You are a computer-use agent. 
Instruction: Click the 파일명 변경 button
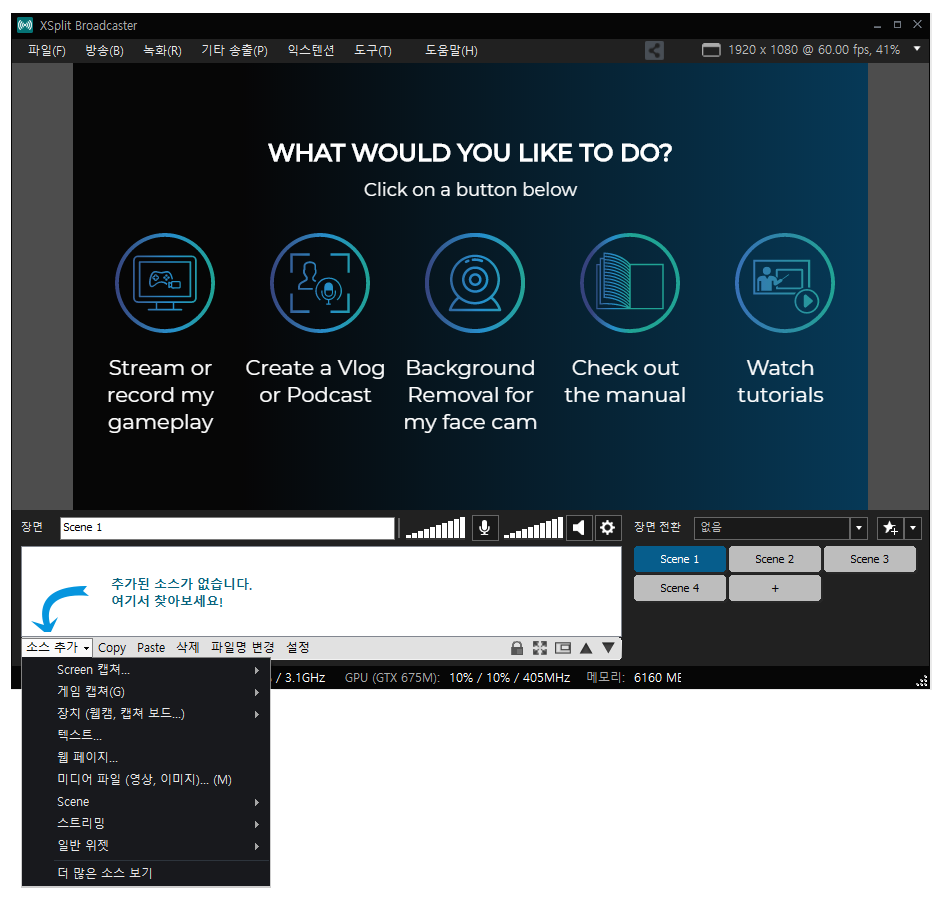coord(243,648)
